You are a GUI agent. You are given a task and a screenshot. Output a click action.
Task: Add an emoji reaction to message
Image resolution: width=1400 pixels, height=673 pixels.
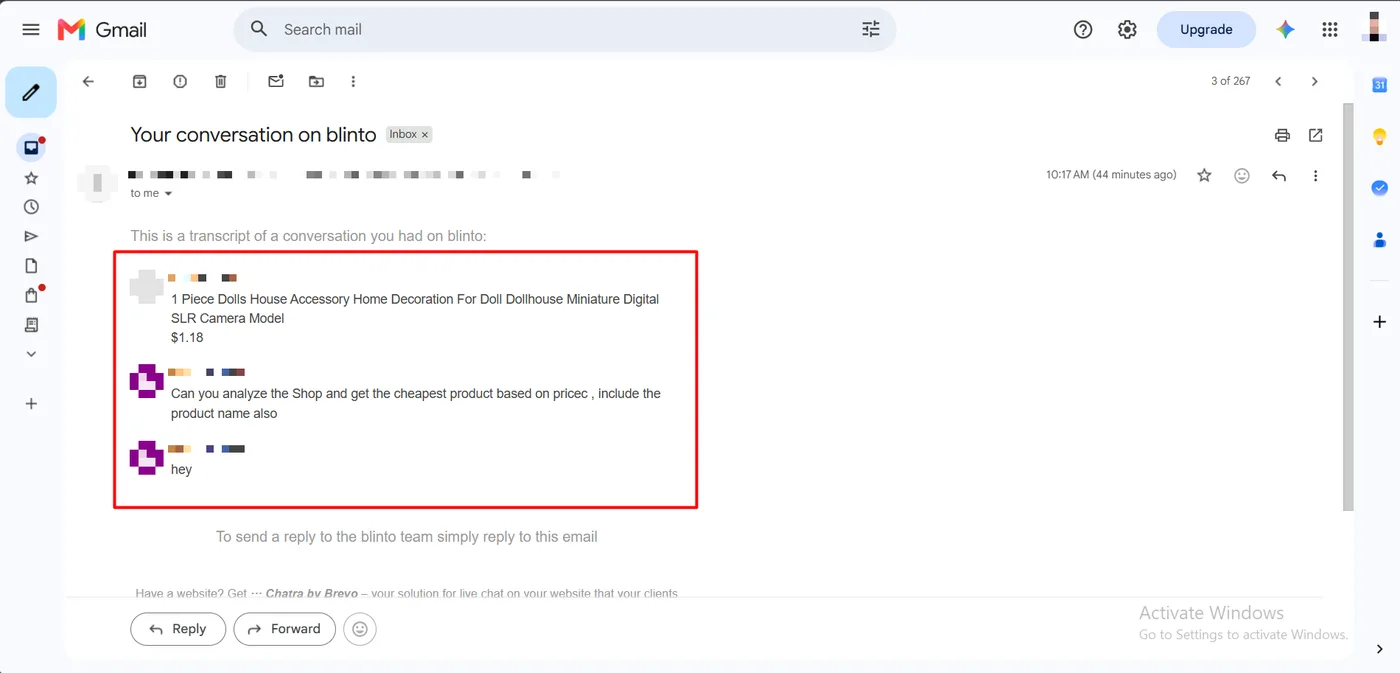[1242, 176]
